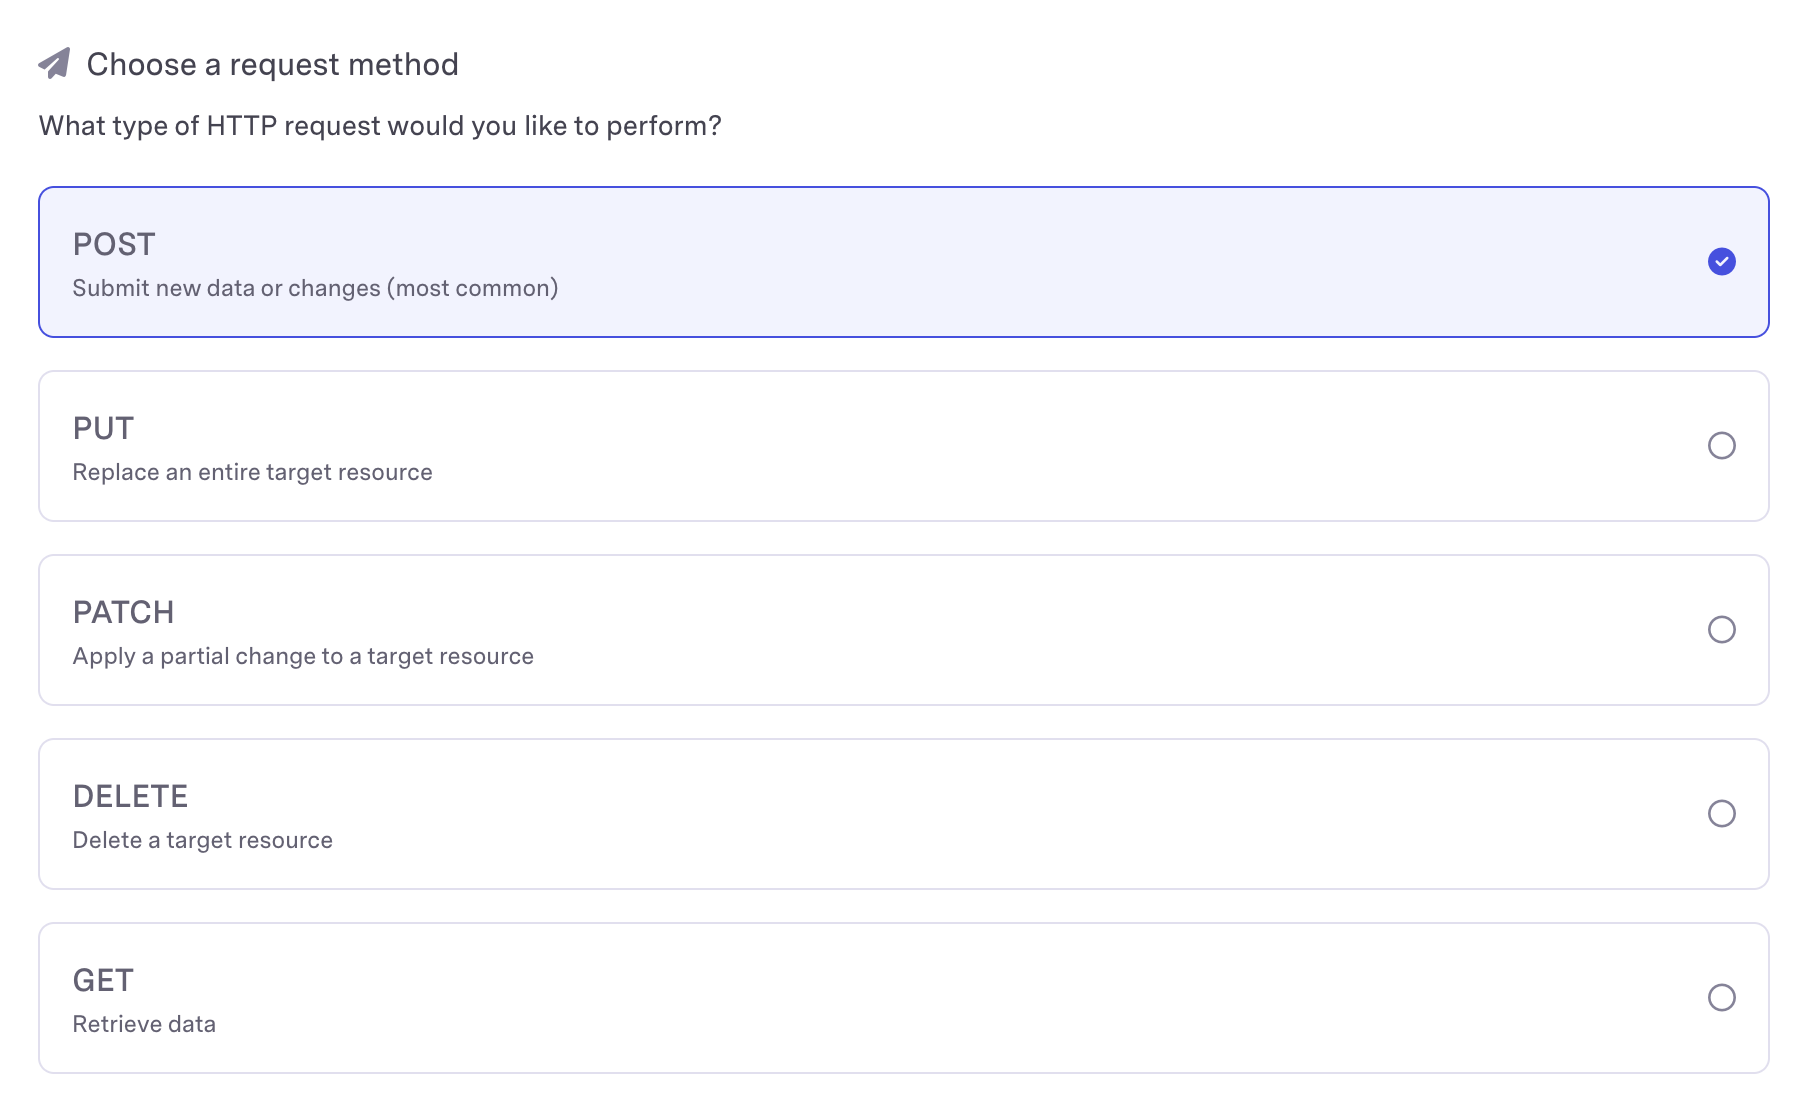Viewport: 1806px width, 1114px height.
Task: Select the PUT radio button
Action: 1721,446
